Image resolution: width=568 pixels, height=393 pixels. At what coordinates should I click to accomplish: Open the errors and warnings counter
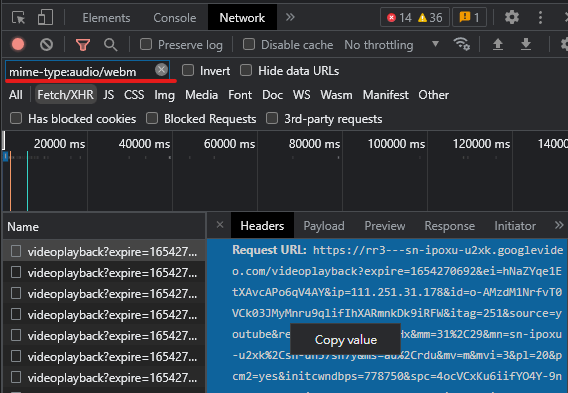(x=414, y=17)
